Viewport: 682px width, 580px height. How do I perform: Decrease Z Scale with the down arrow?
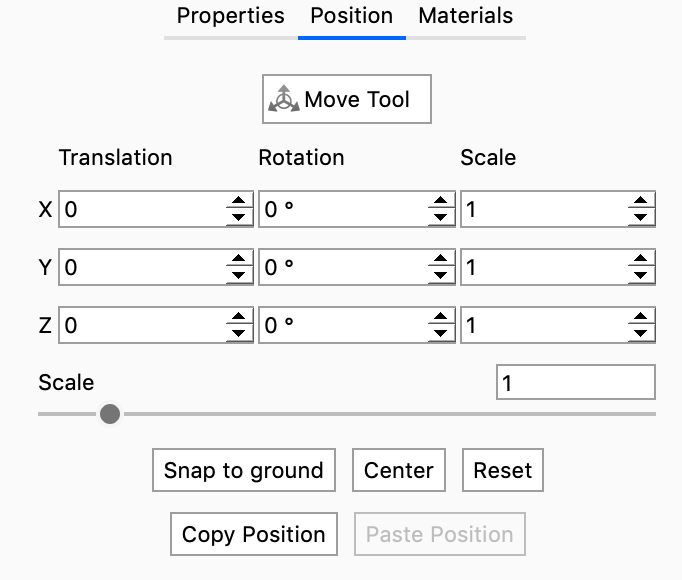click(x=641, y=332)
